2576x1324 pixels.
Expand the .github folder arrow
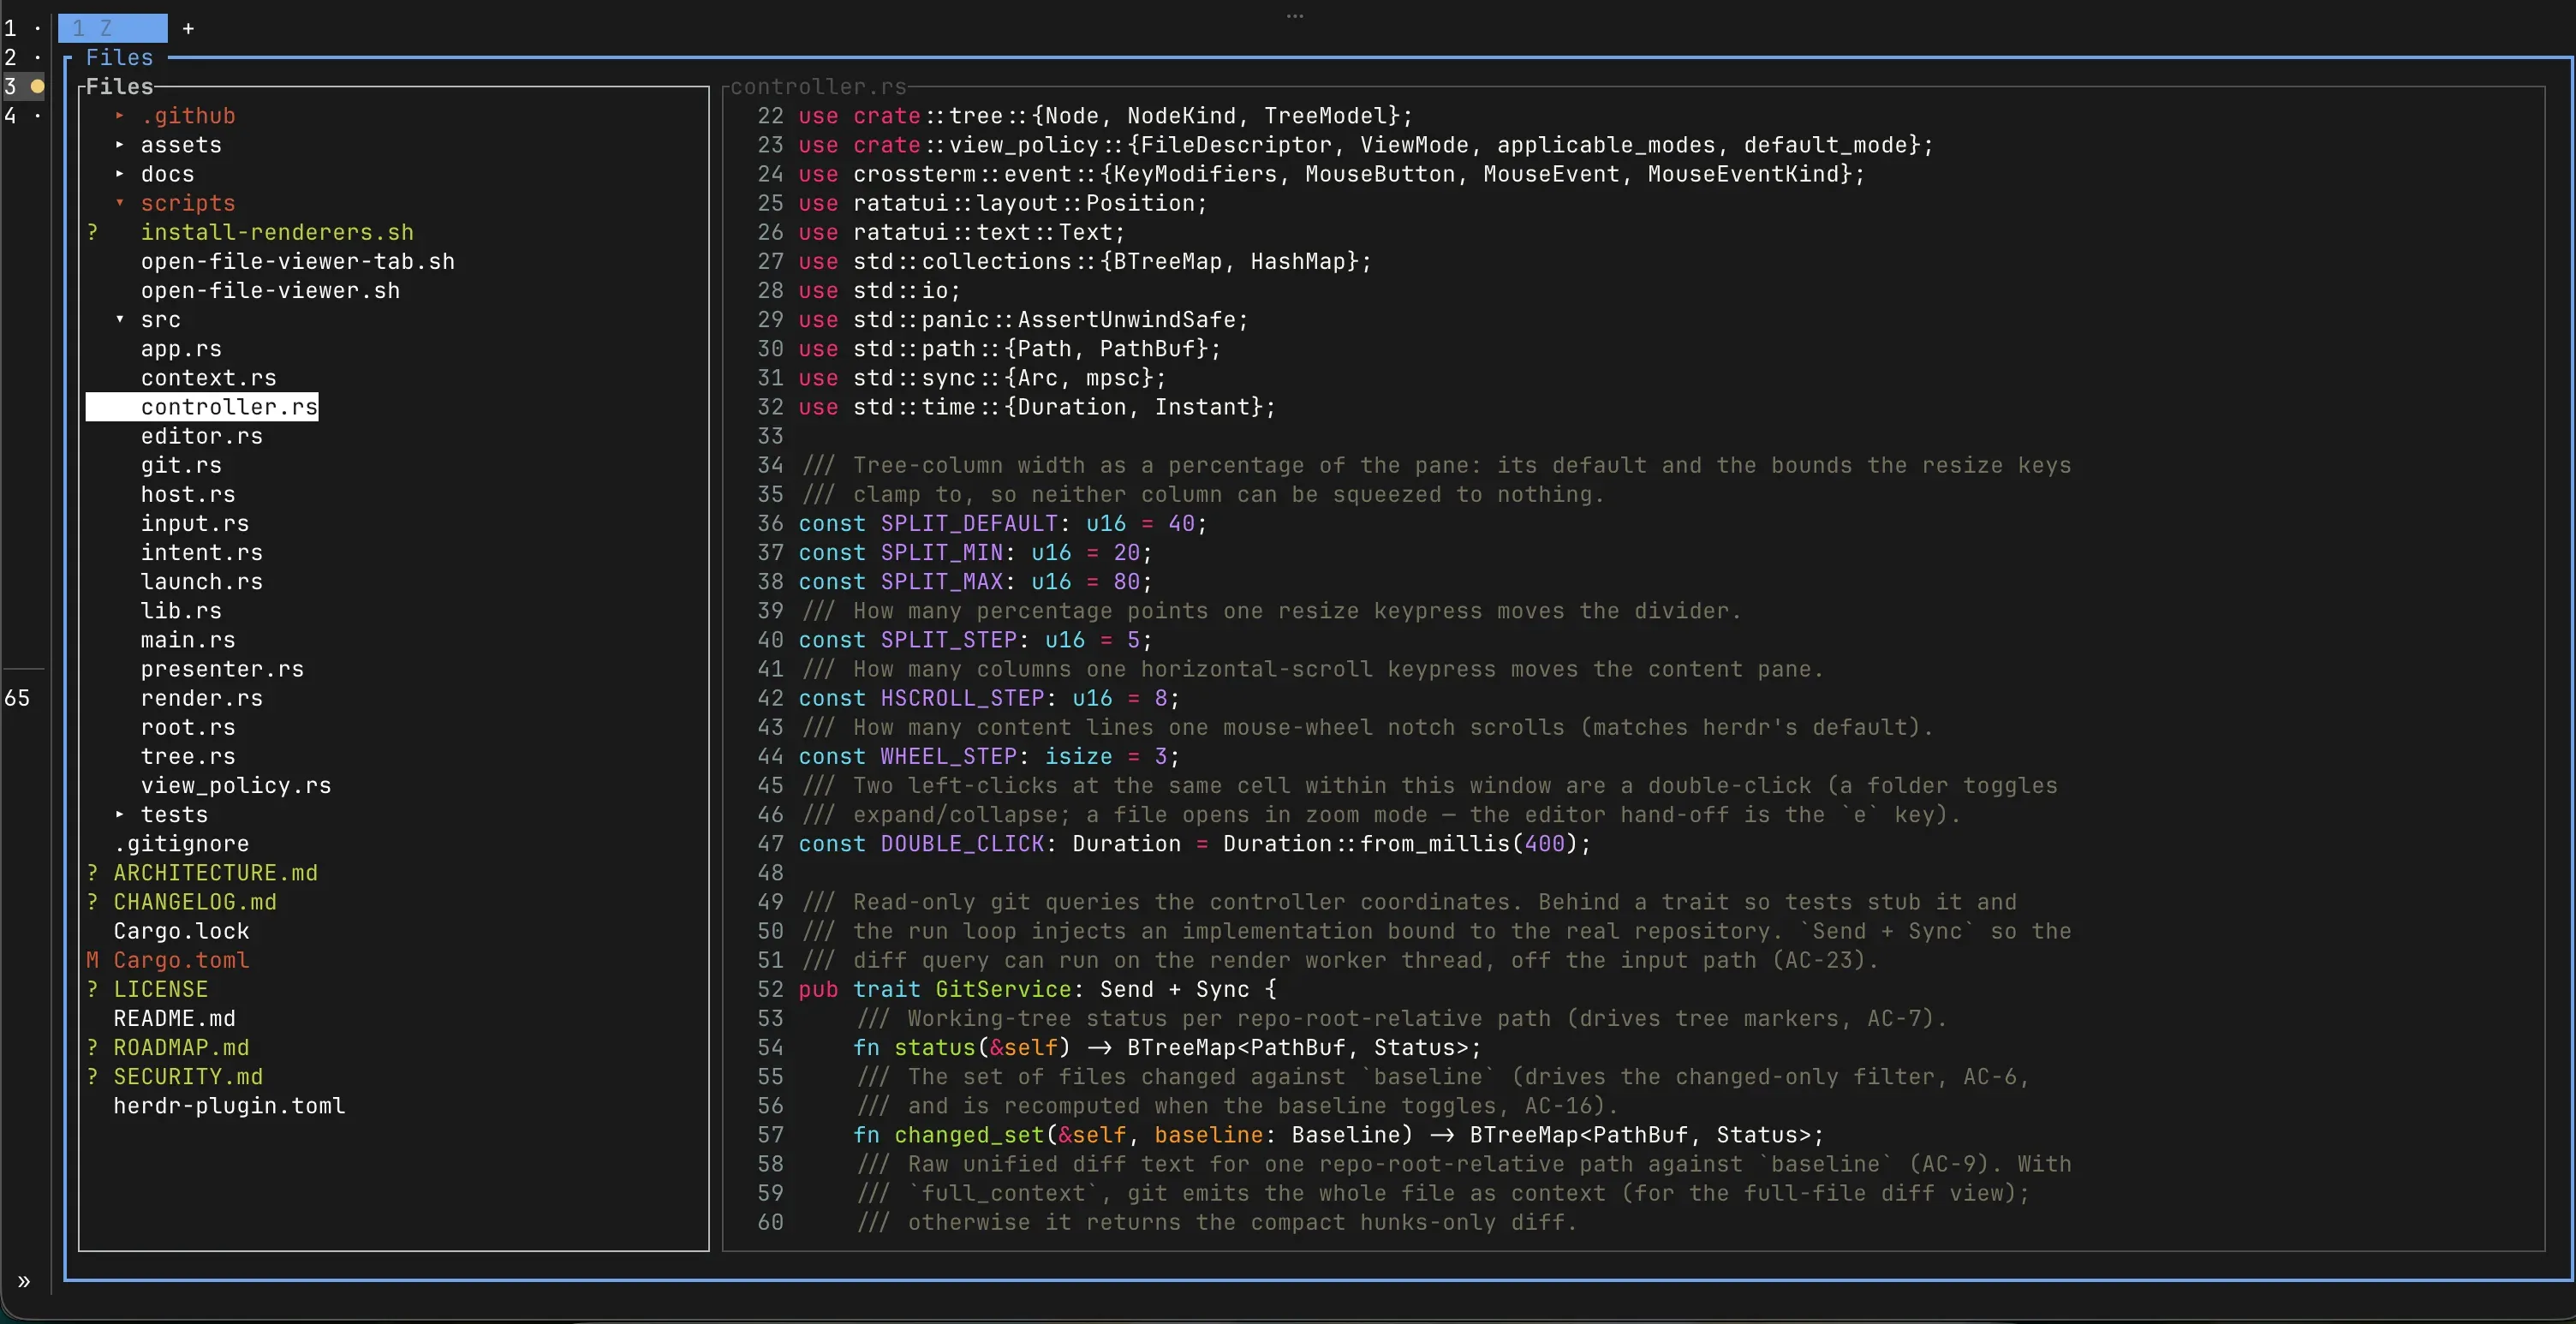click(x=120, y=116)
